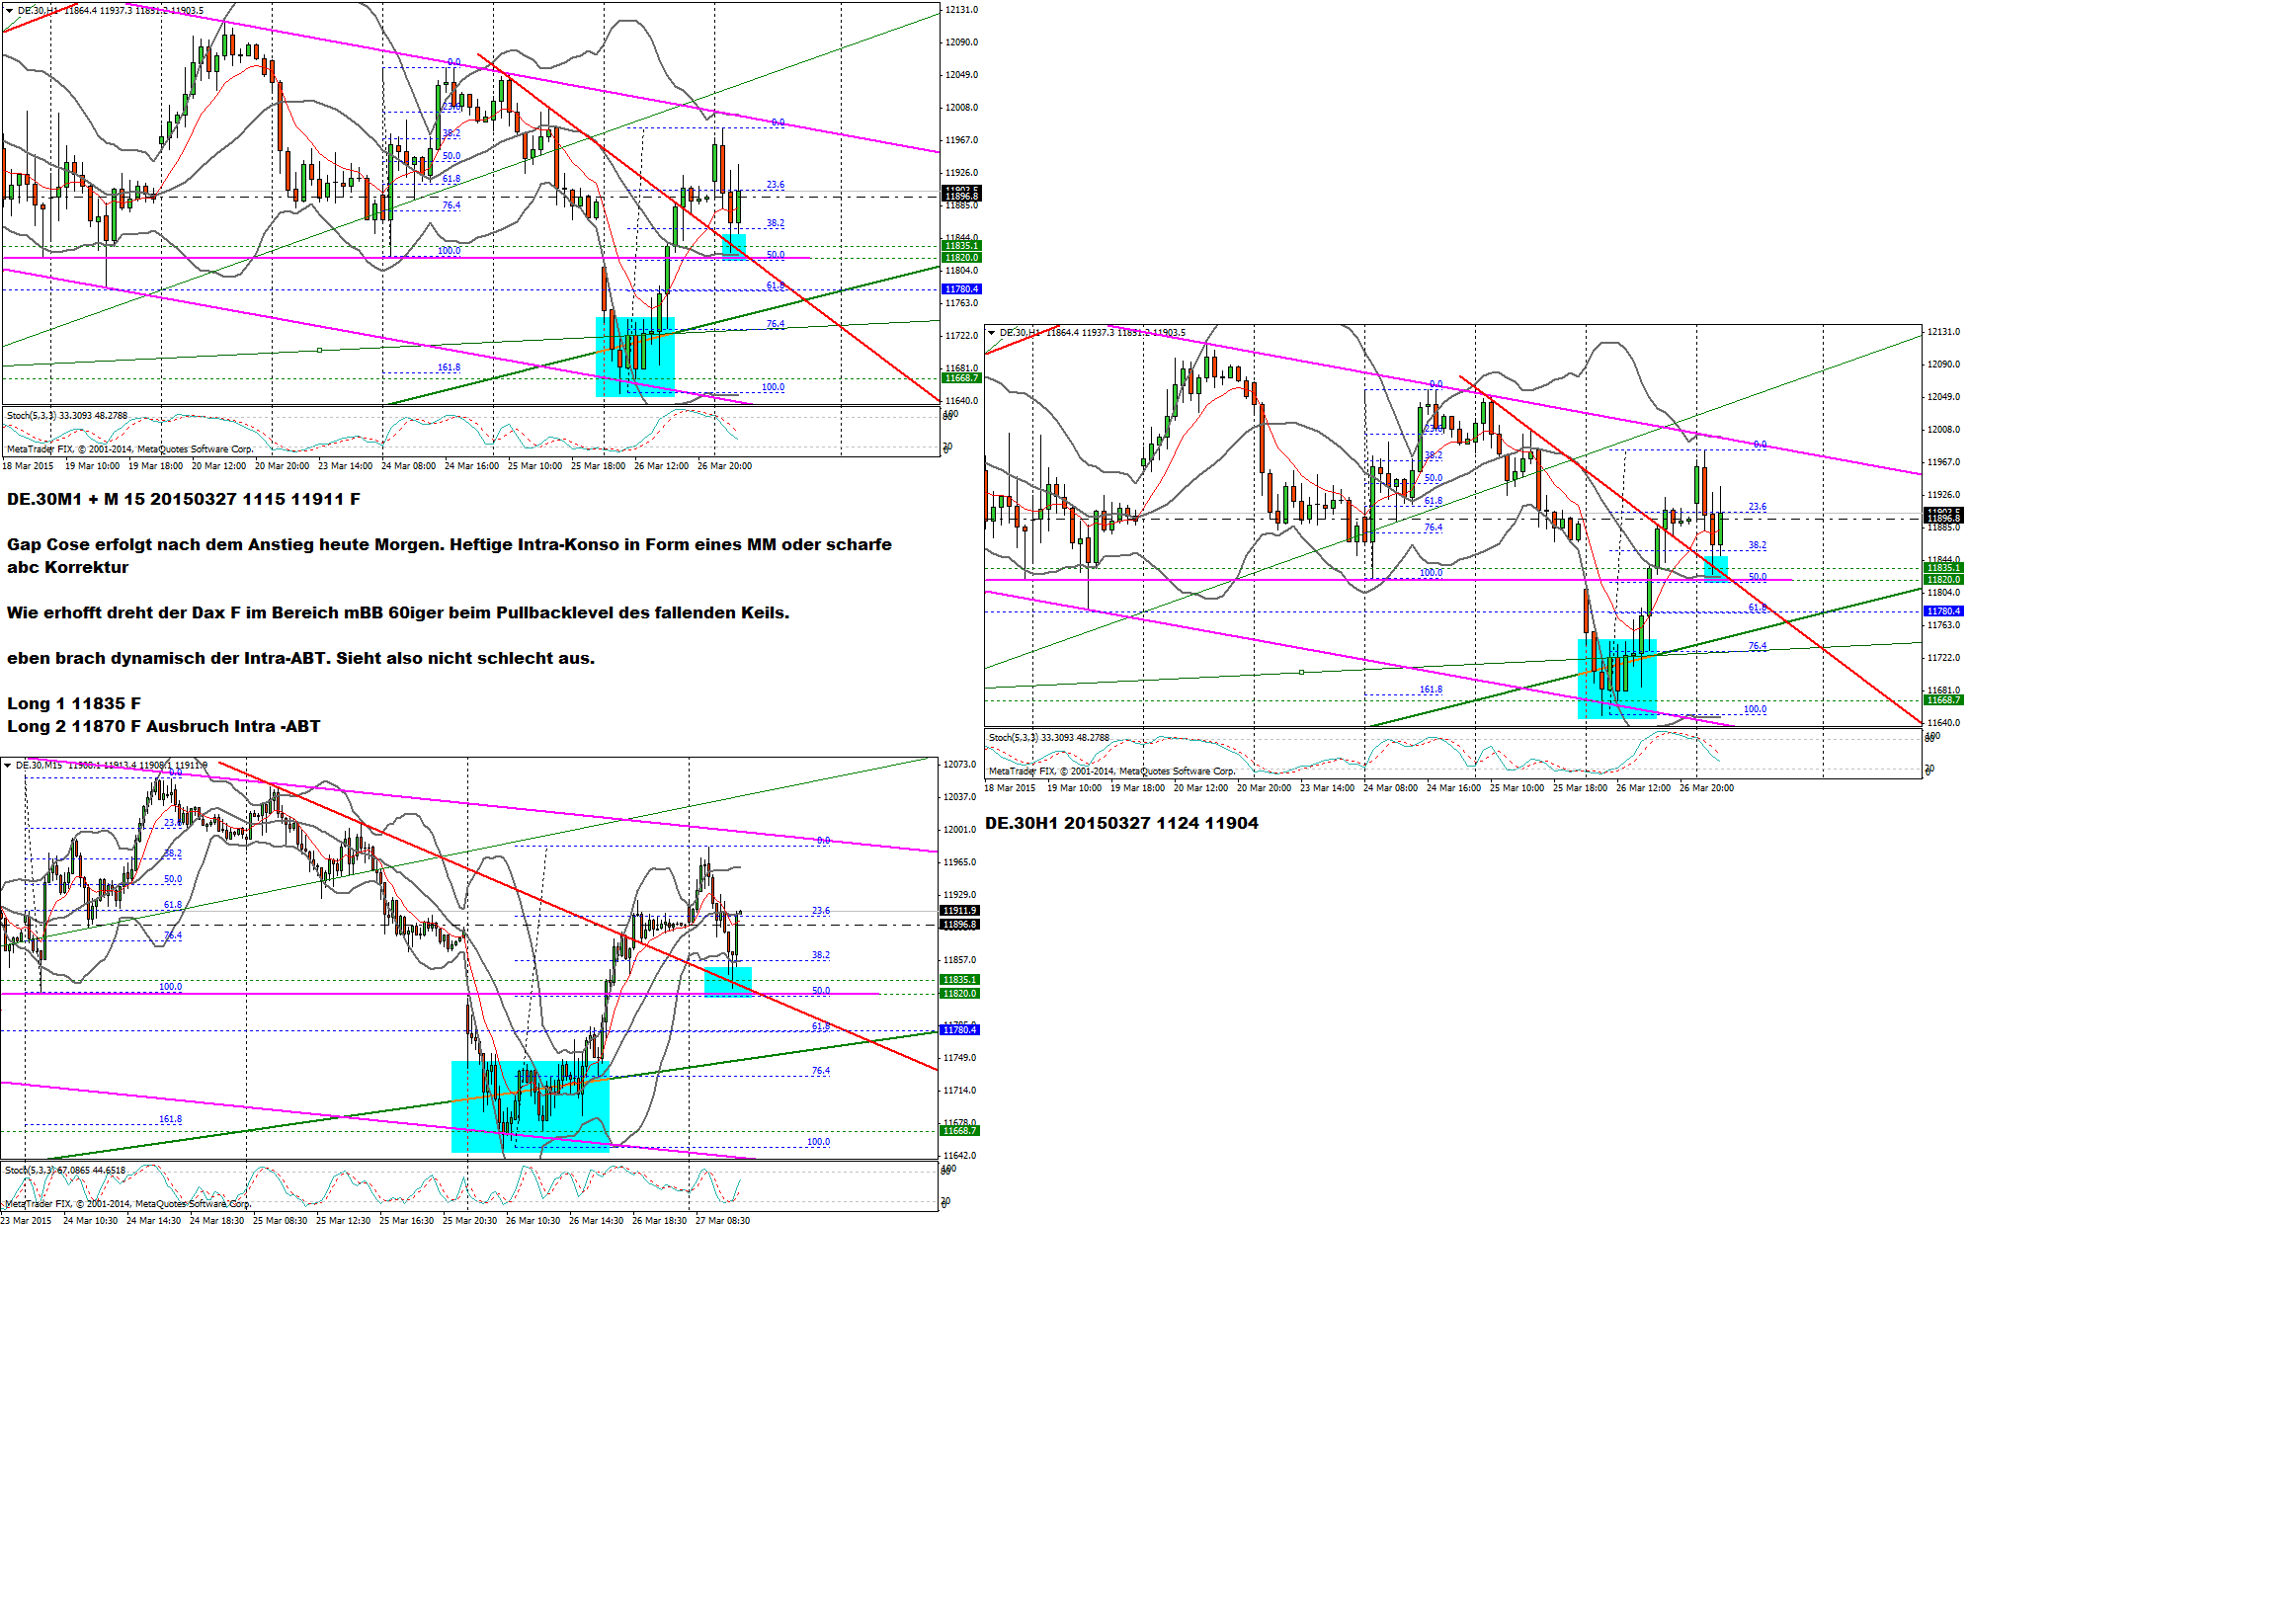The image size is (2296, 1624).
Task: Click the green 11820.0 price tag in the M15 chart
Action: [x=959, y=993]
